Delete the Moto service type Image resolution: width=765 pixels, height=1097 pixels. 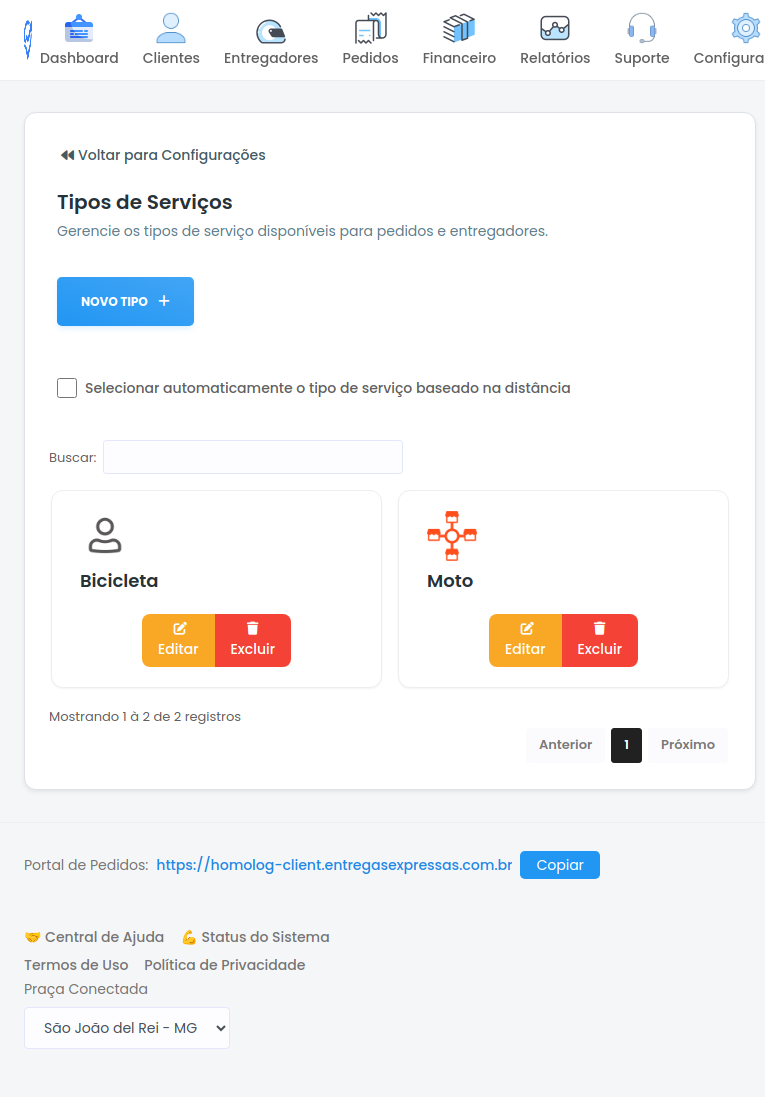click(x=599, y=640)
